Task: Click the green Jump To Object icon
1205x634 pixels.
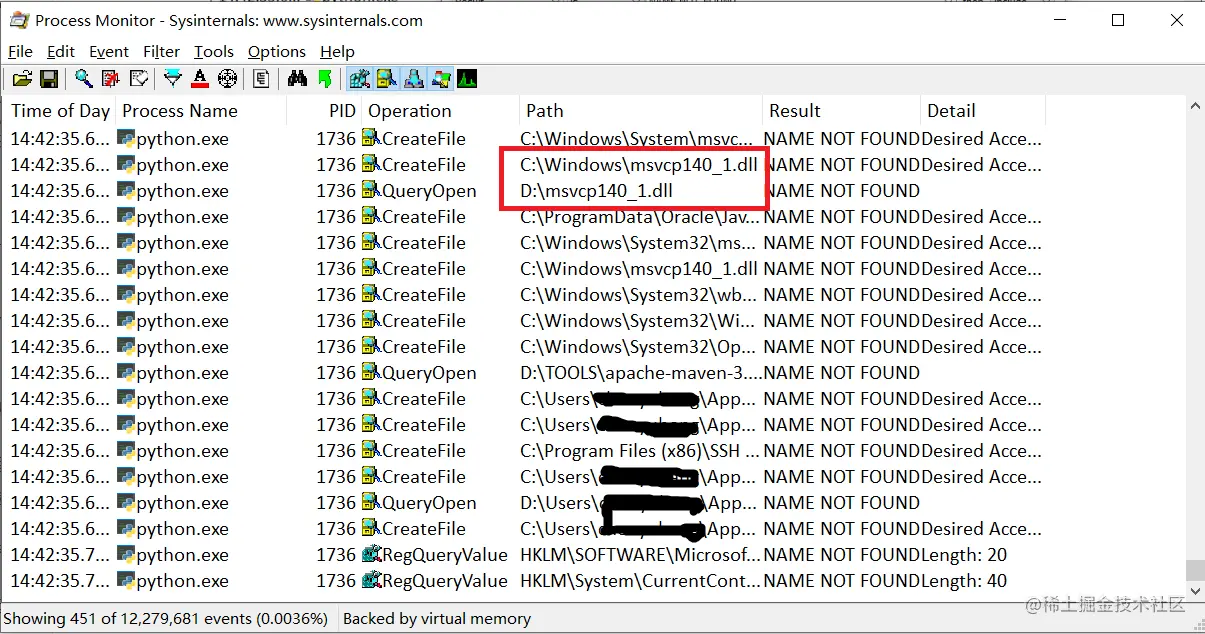Action: pos(324,78)
